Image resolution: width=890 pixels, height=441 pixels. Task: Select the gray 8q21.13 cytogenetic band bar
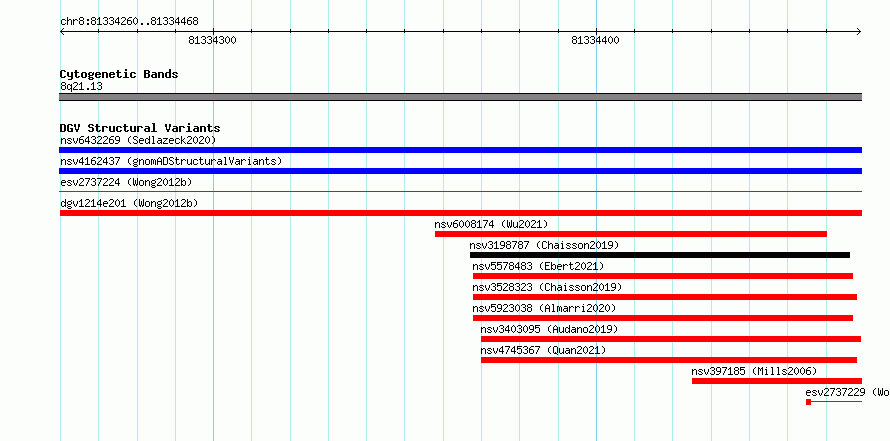[x=460, y=97]
